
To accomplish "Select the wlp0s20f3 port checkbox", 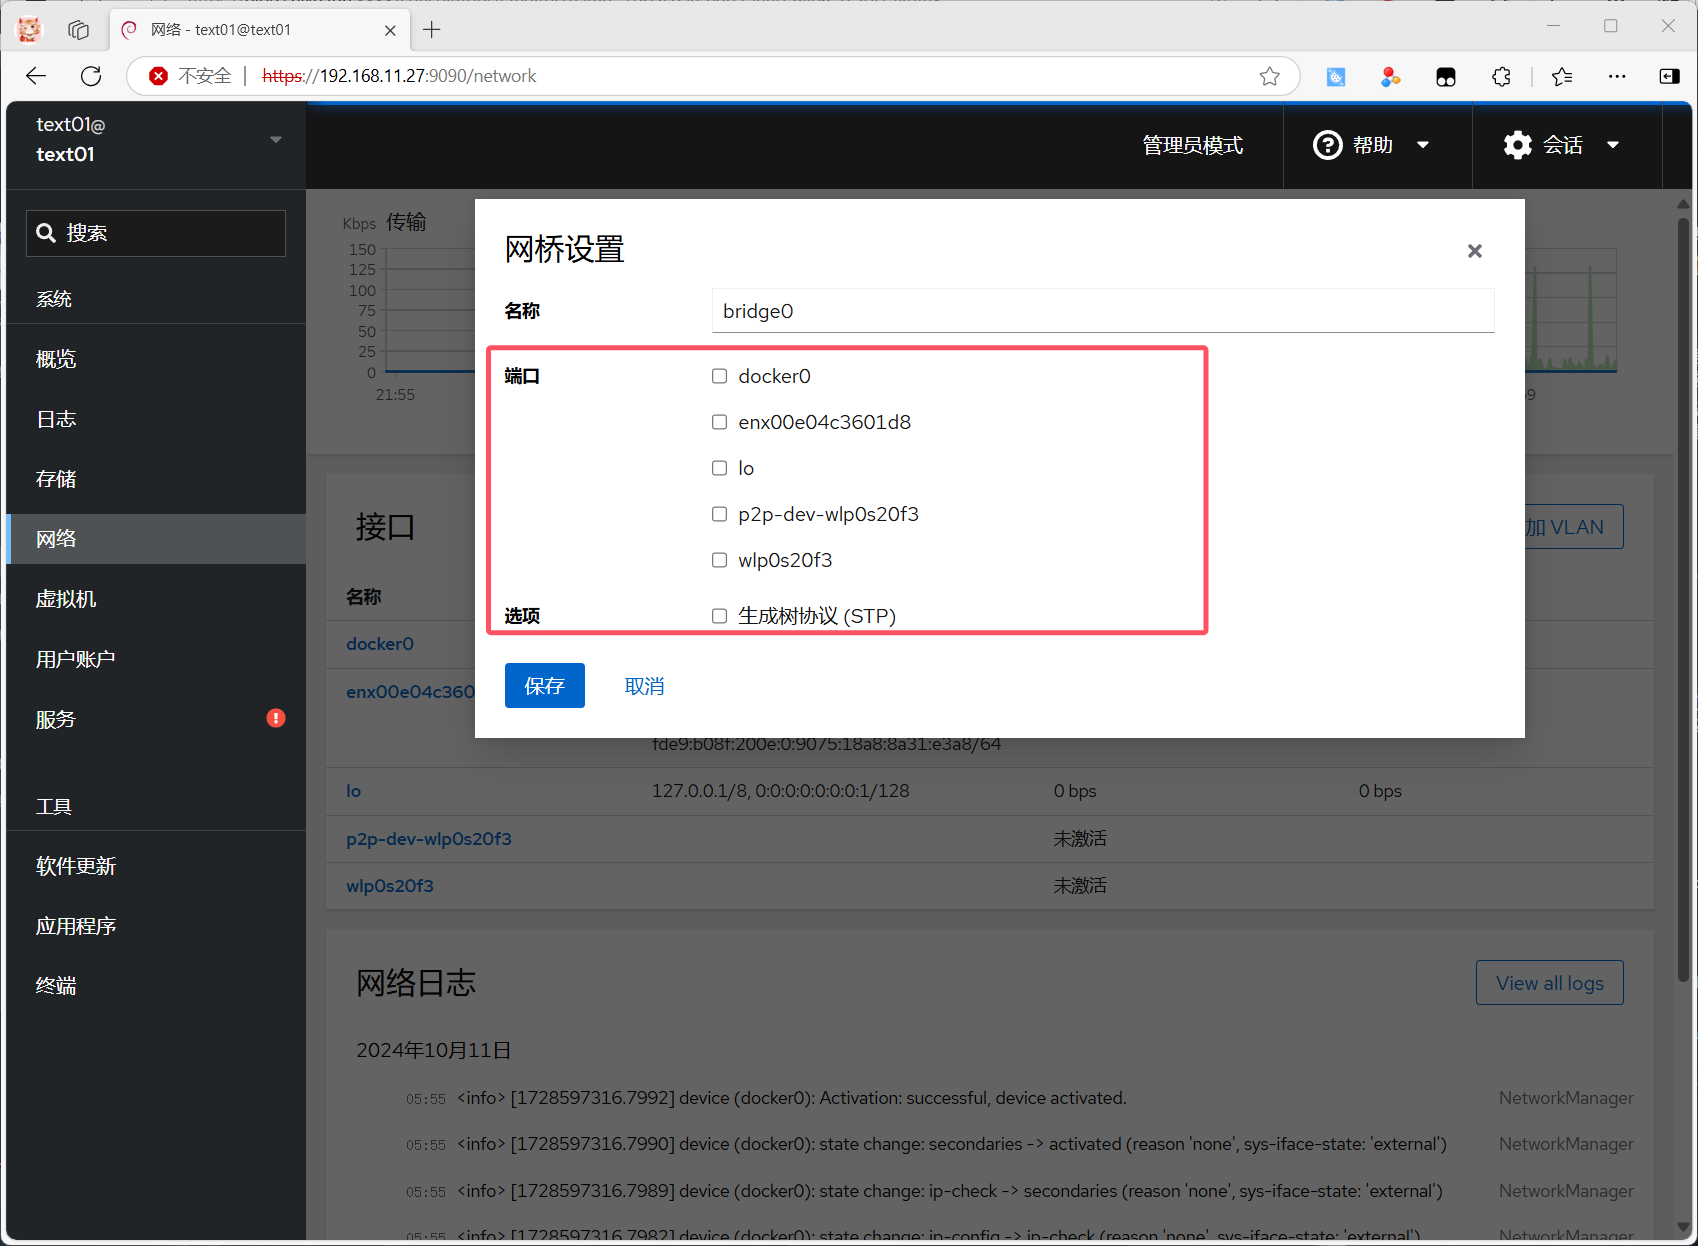I will click(x=719, y=560).
